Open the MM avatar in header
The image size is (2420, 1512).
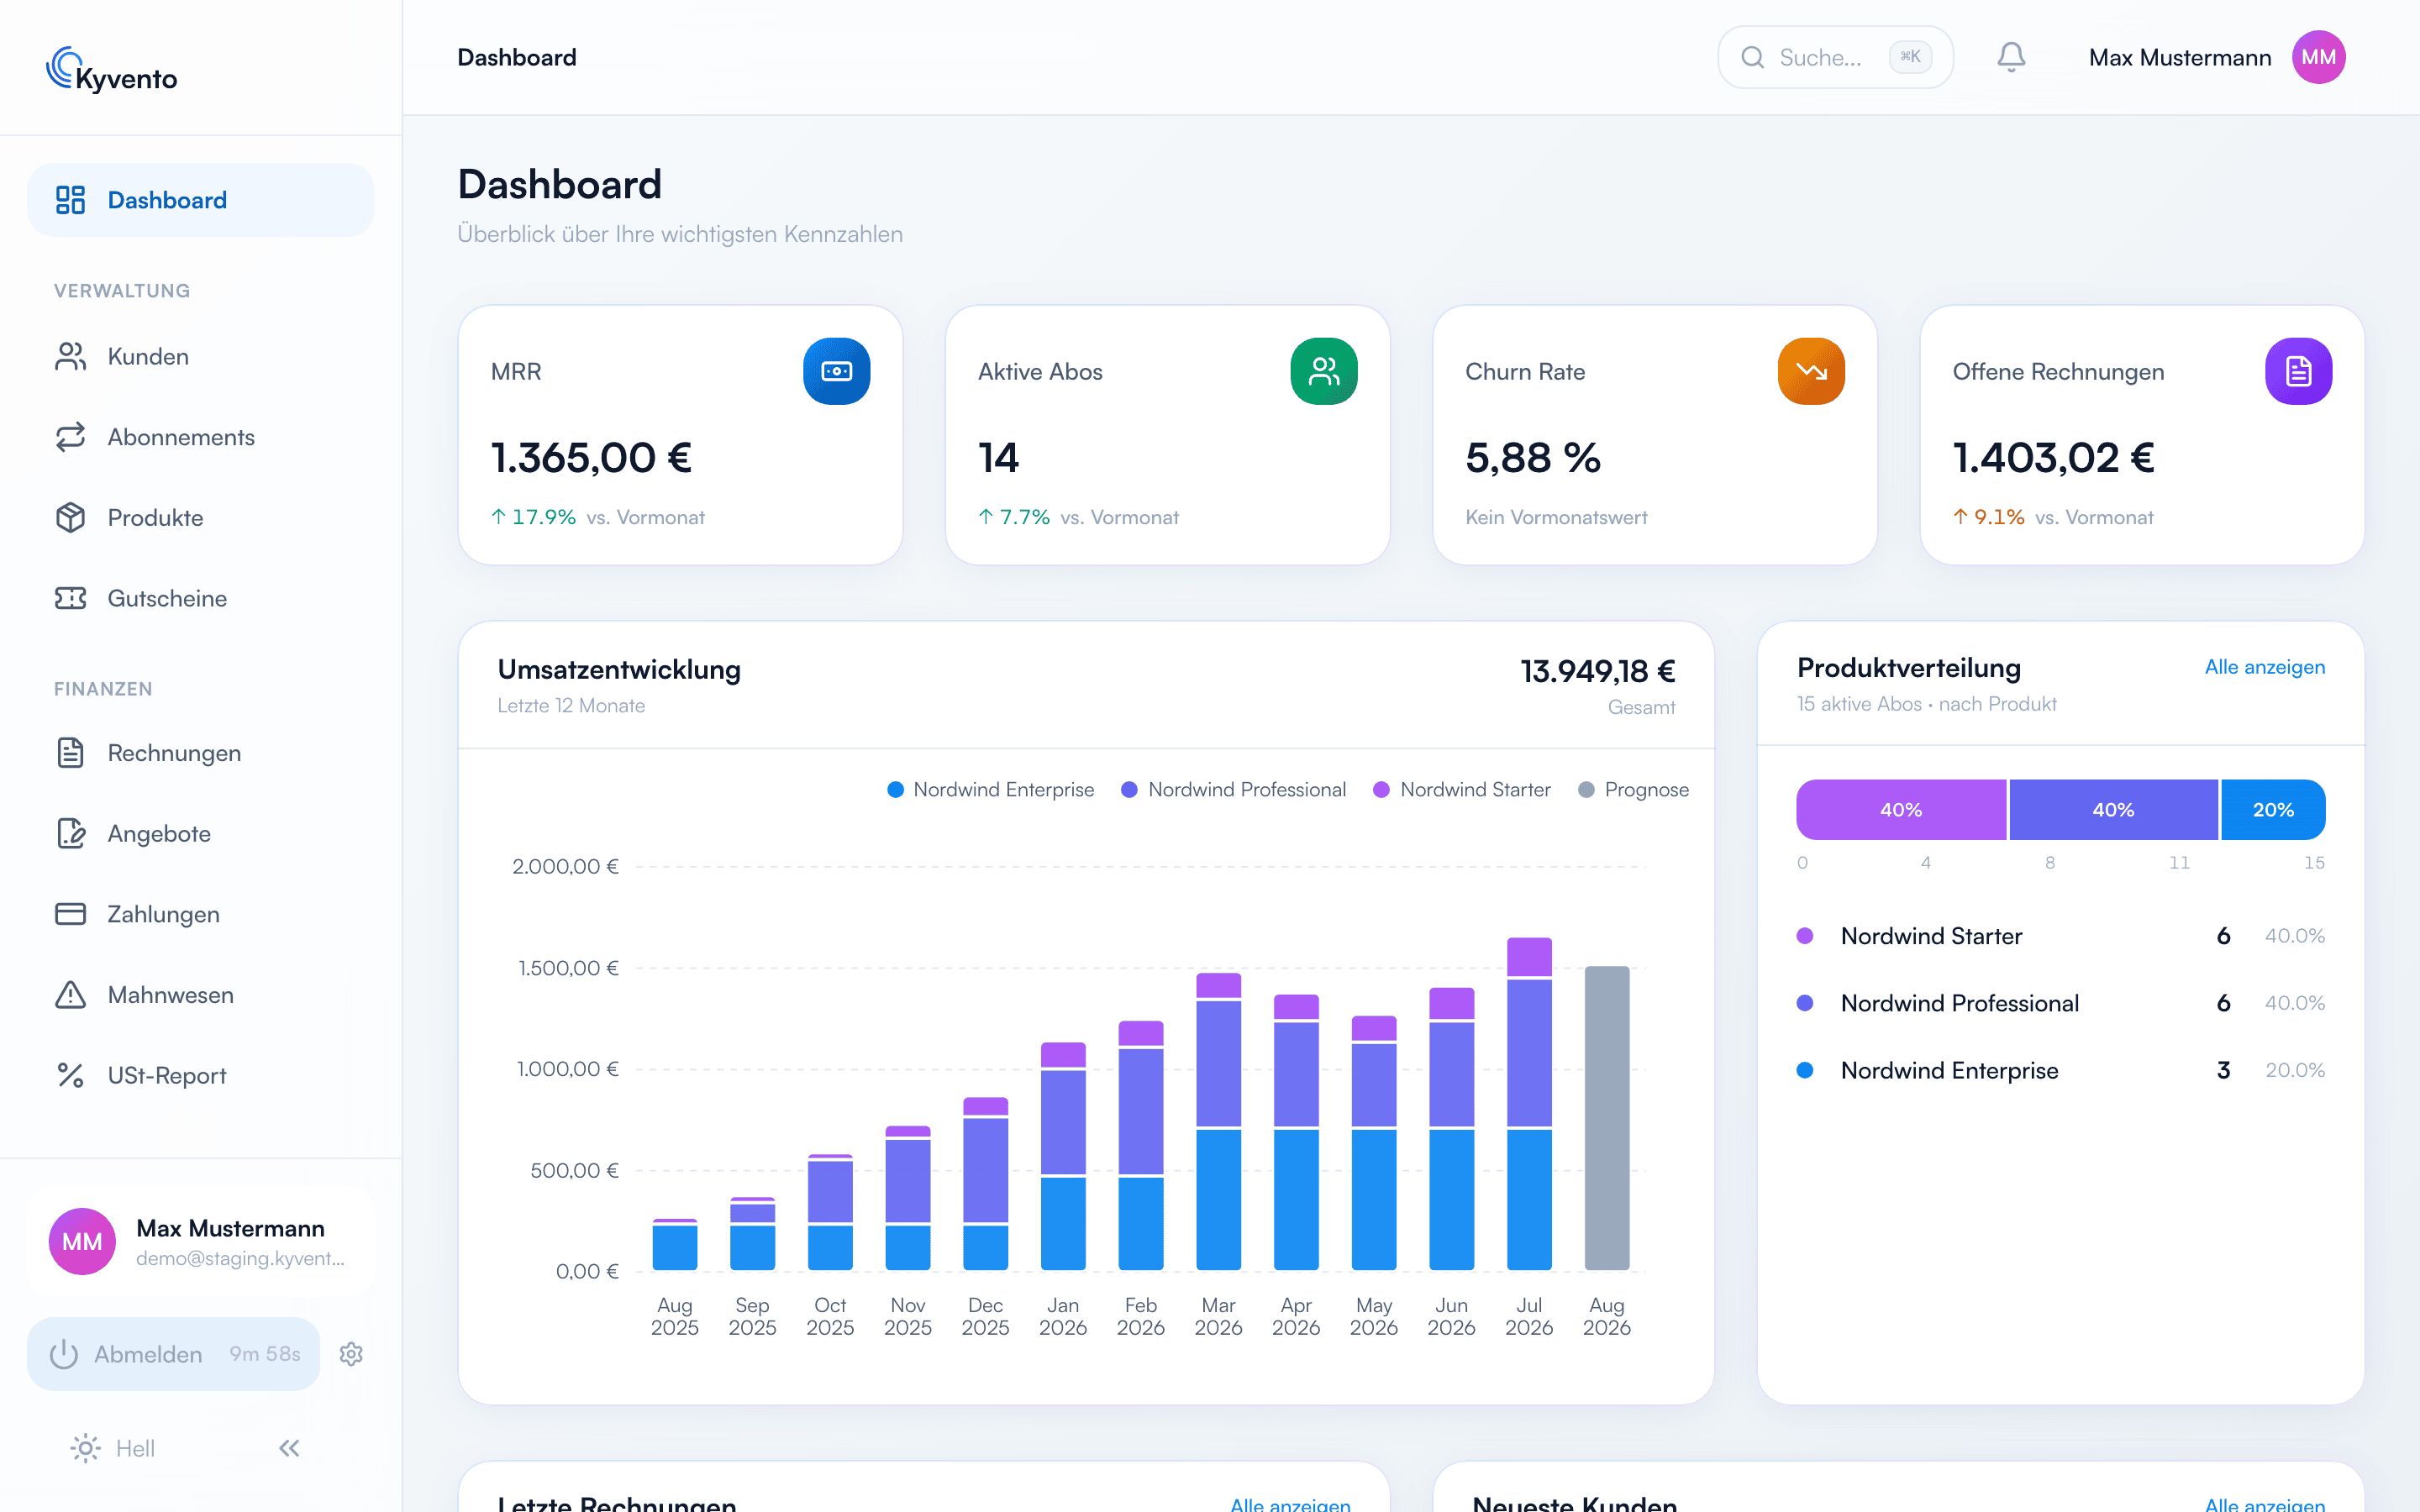(2318, 57)
